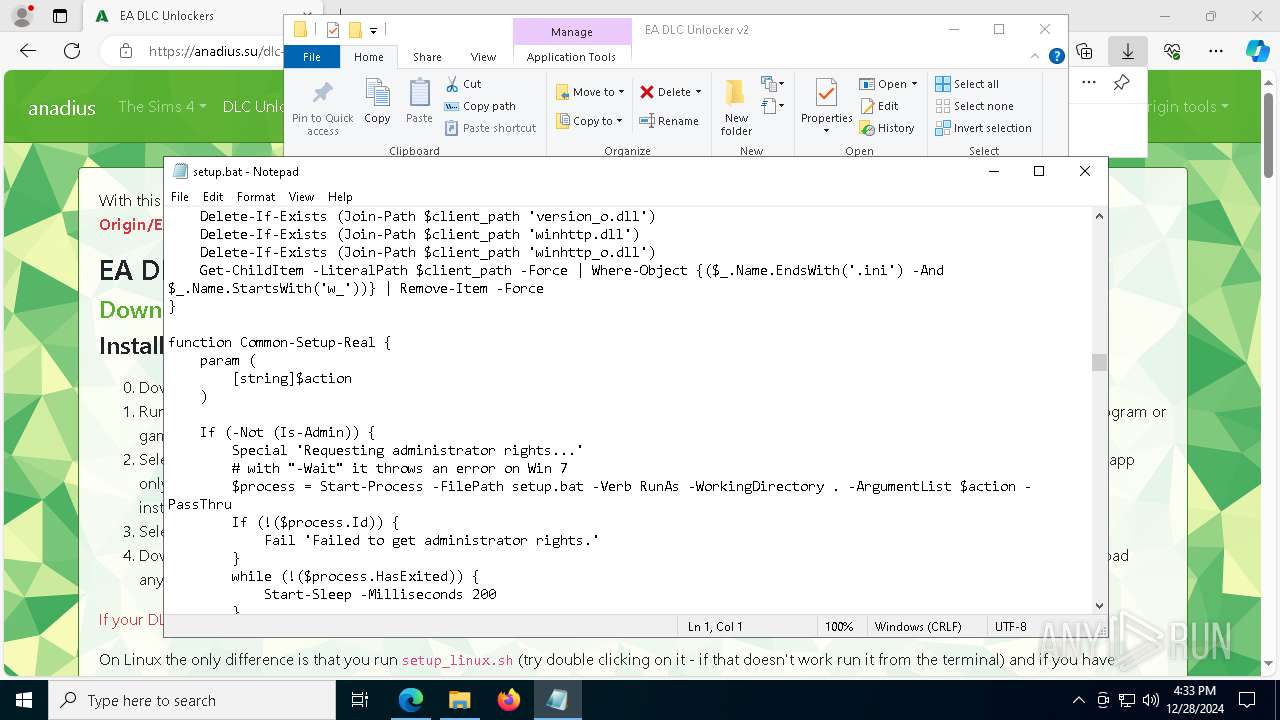Show hidden system tray icons

click(x=1078, y=700)
